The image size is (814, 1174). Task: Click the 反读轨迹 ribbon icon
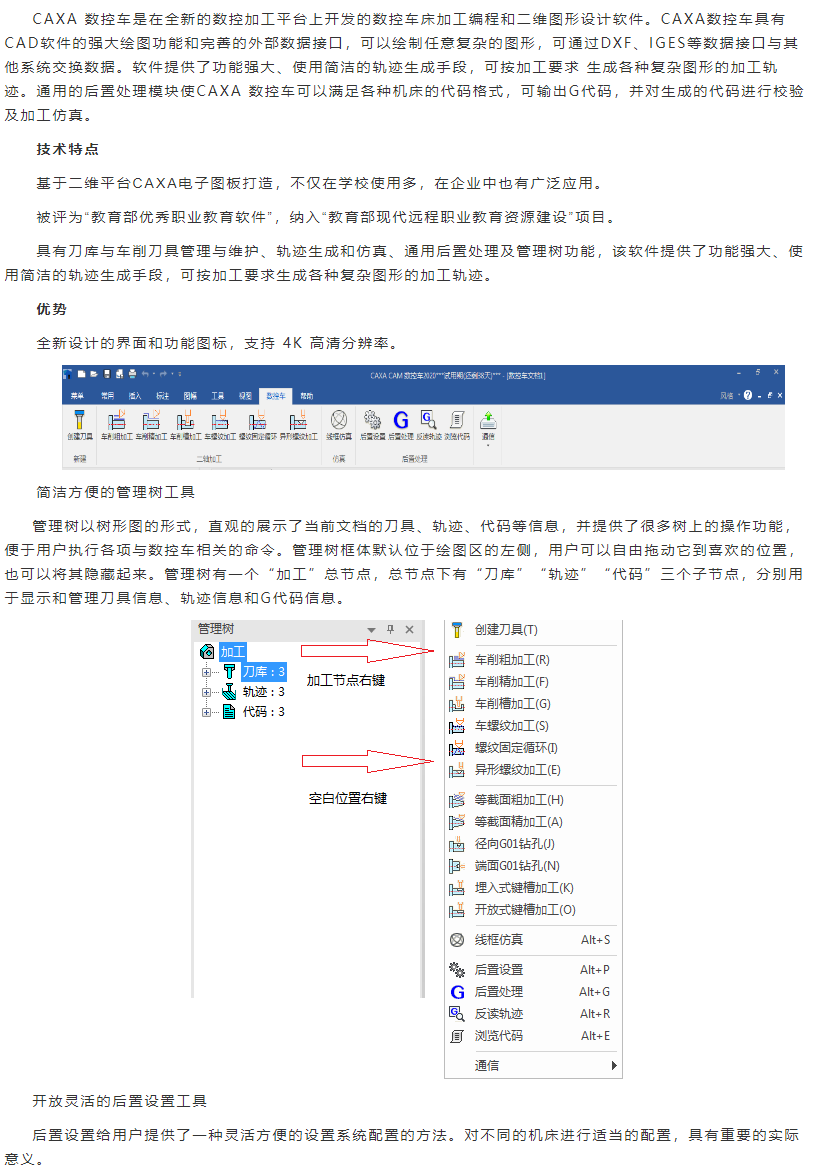(x=429, y=424)
